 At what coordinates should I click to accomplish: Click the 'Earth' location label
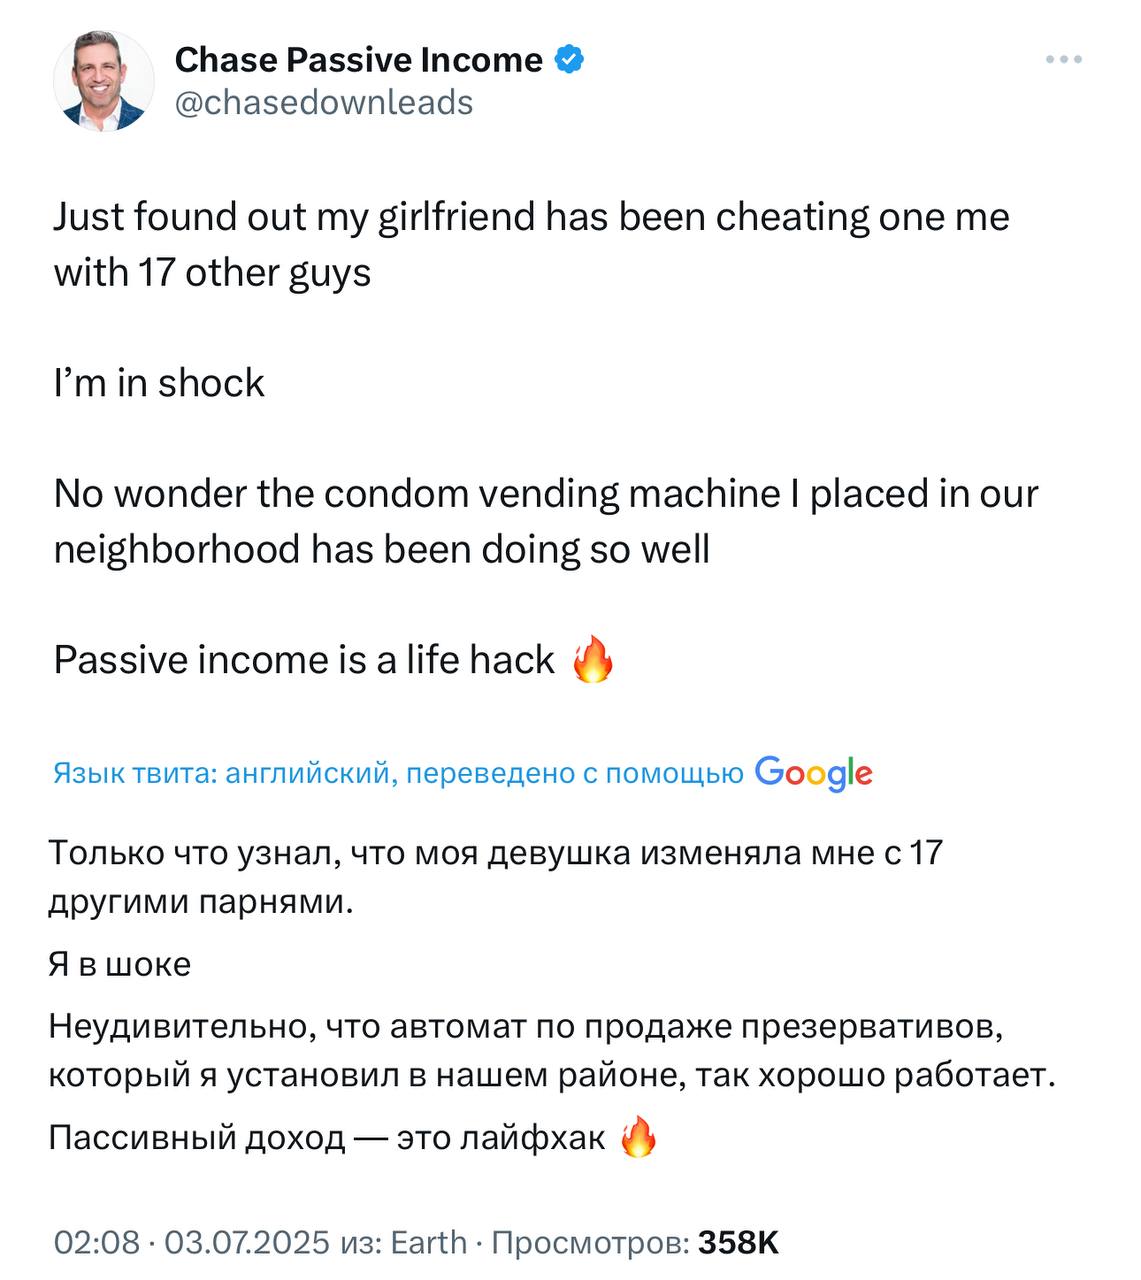point(428,1242)
